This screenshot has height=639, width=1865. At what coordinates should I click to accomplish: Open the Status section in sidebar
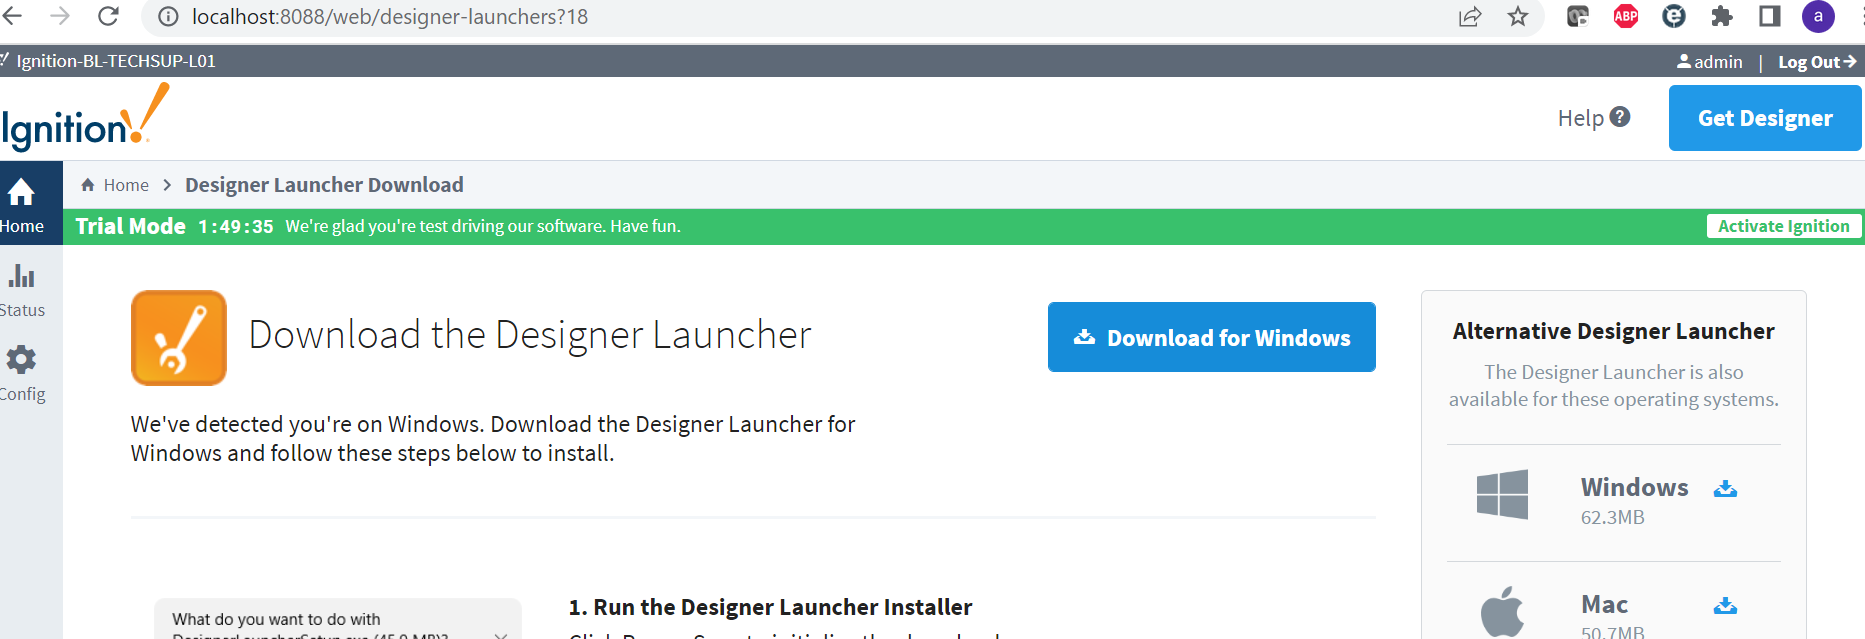(x=22, y=289)
